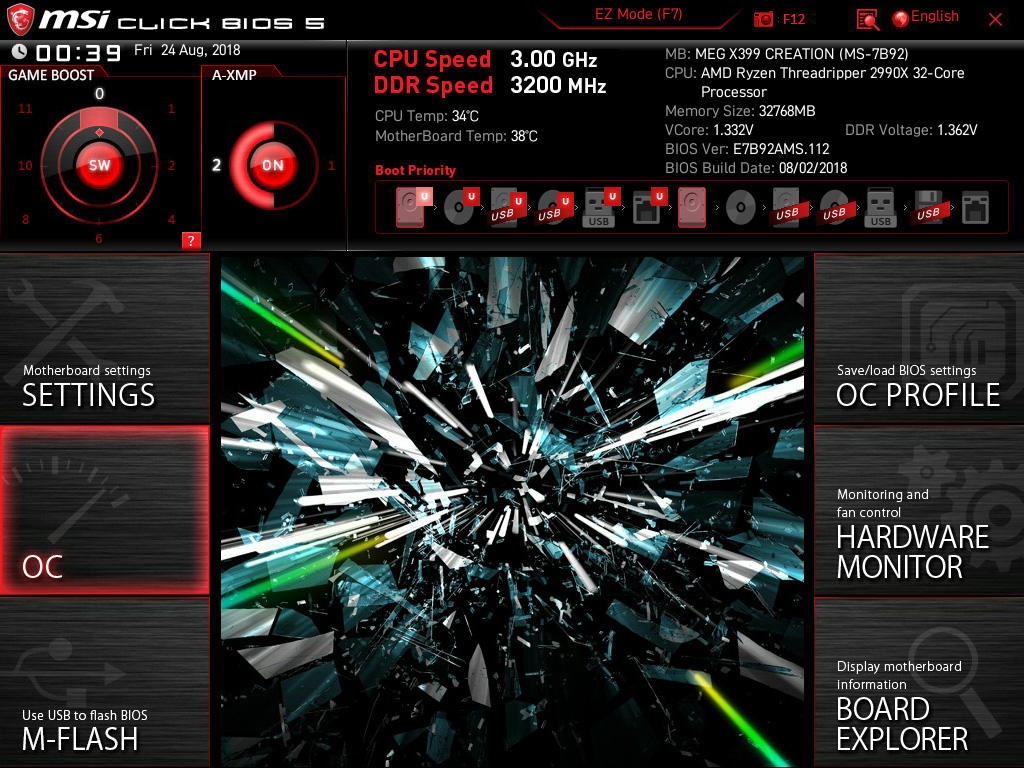Click the CPU Speed 3.00 GHz readout

pos(485,59)
